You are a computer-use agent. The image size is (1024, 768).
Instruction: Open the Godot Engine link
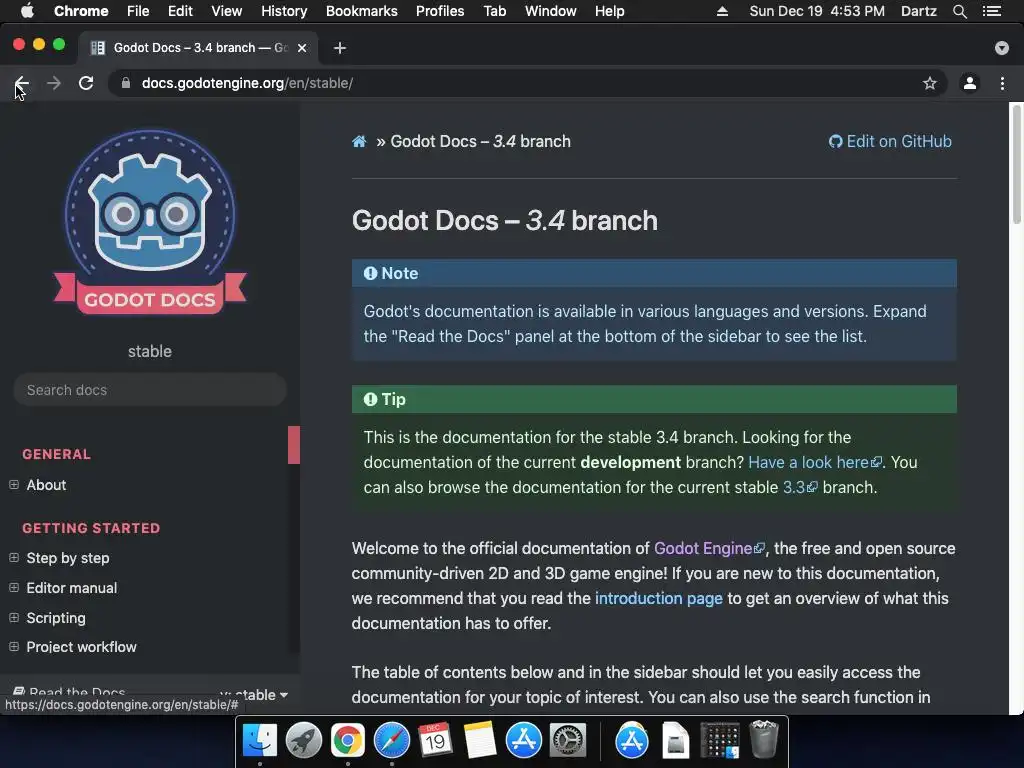point(709,548)
